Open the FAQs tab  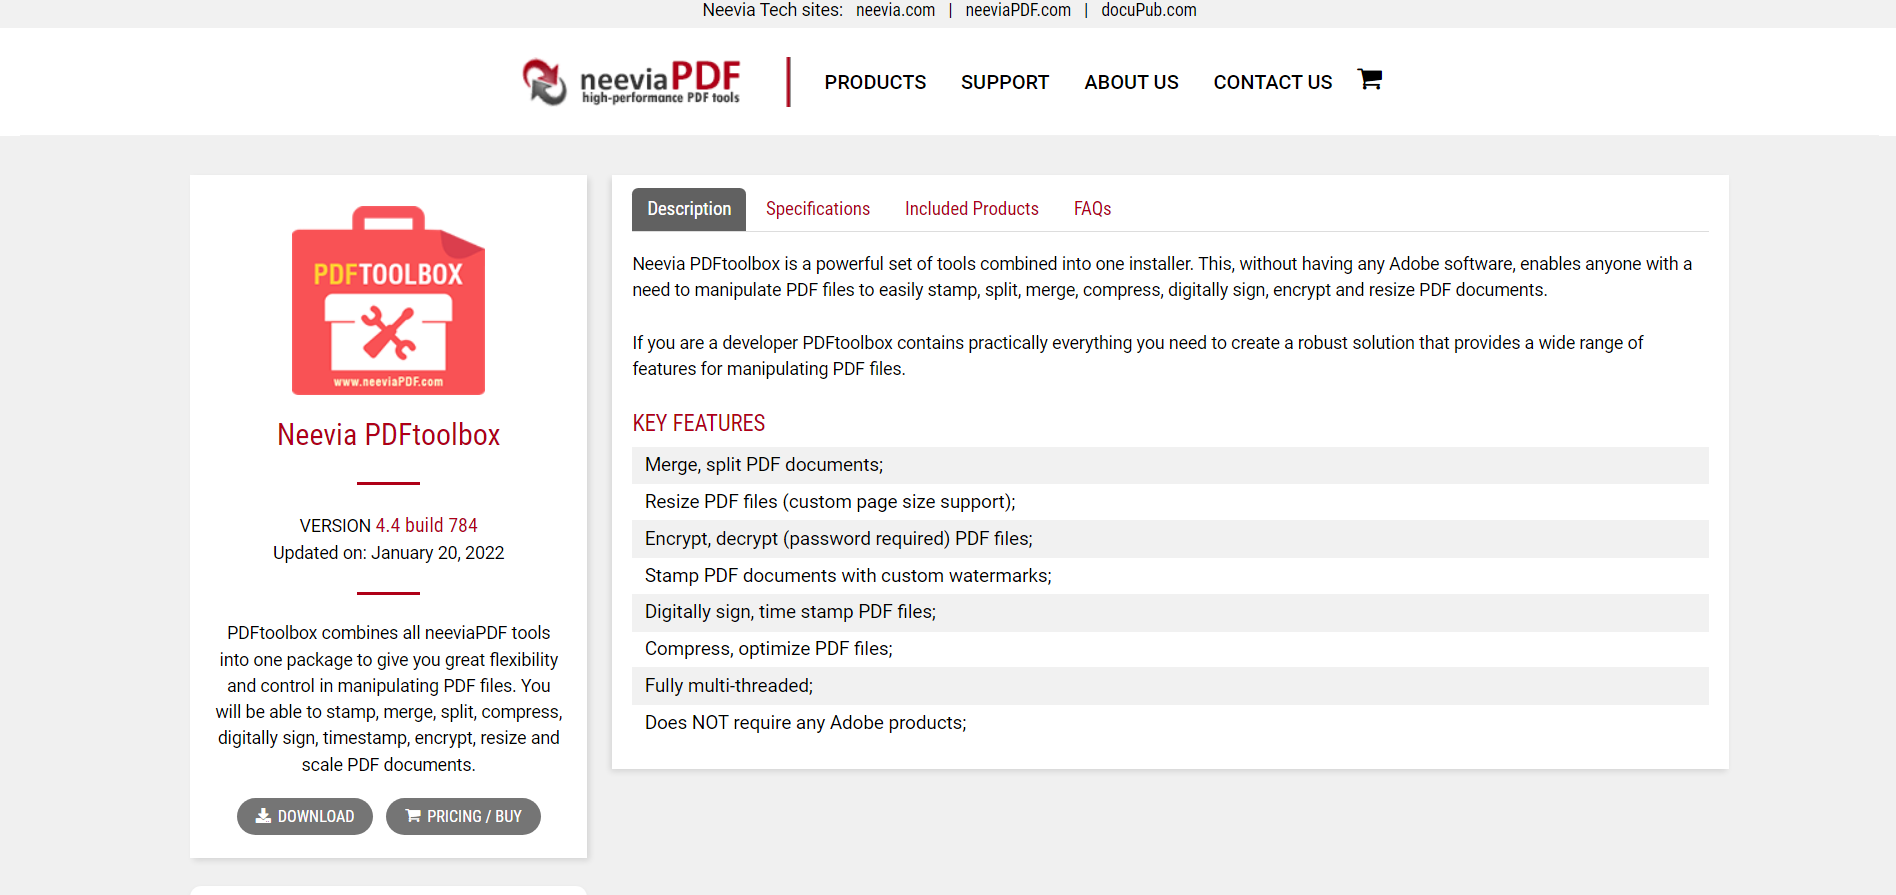pyautogui.click(x=1093, y=209)
